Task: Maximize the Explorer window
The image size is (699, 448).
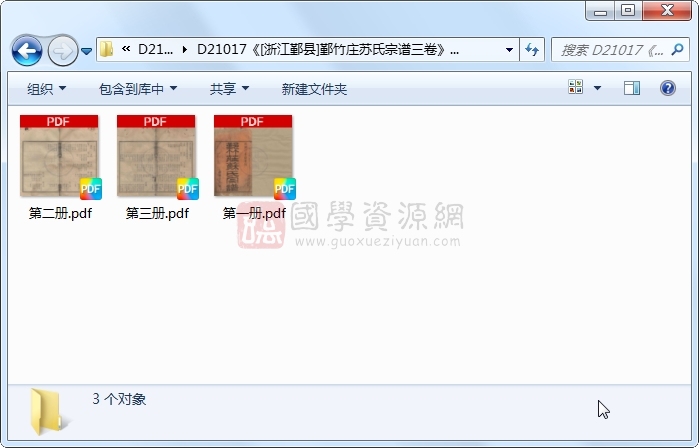Action: point(628,10)
